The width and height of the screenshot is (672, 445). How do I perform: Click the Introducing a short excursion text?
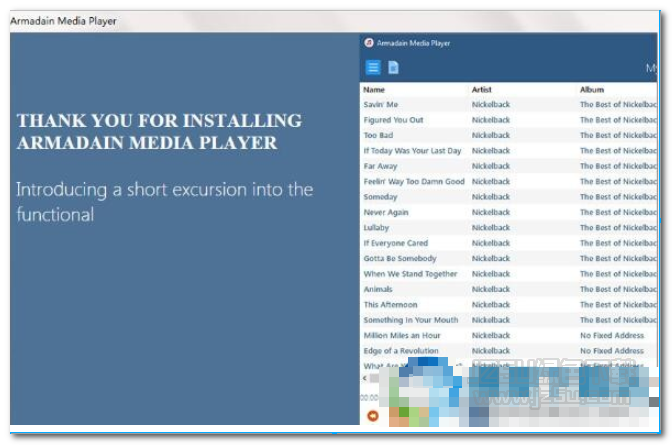pos(165,202)
